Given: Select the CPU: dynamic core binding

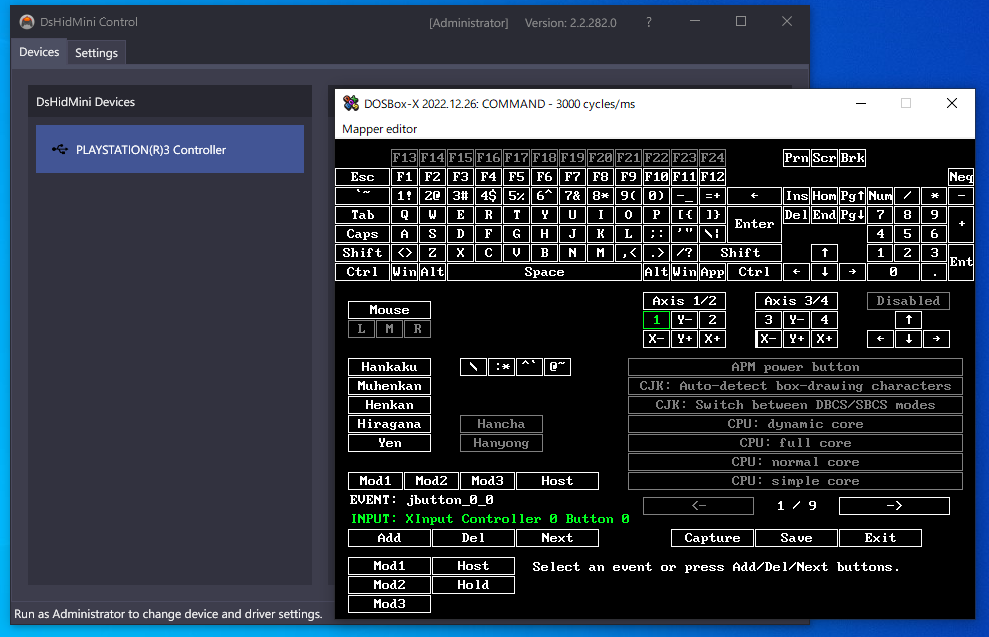Looking at the screenshot, I should pos(793,423).
